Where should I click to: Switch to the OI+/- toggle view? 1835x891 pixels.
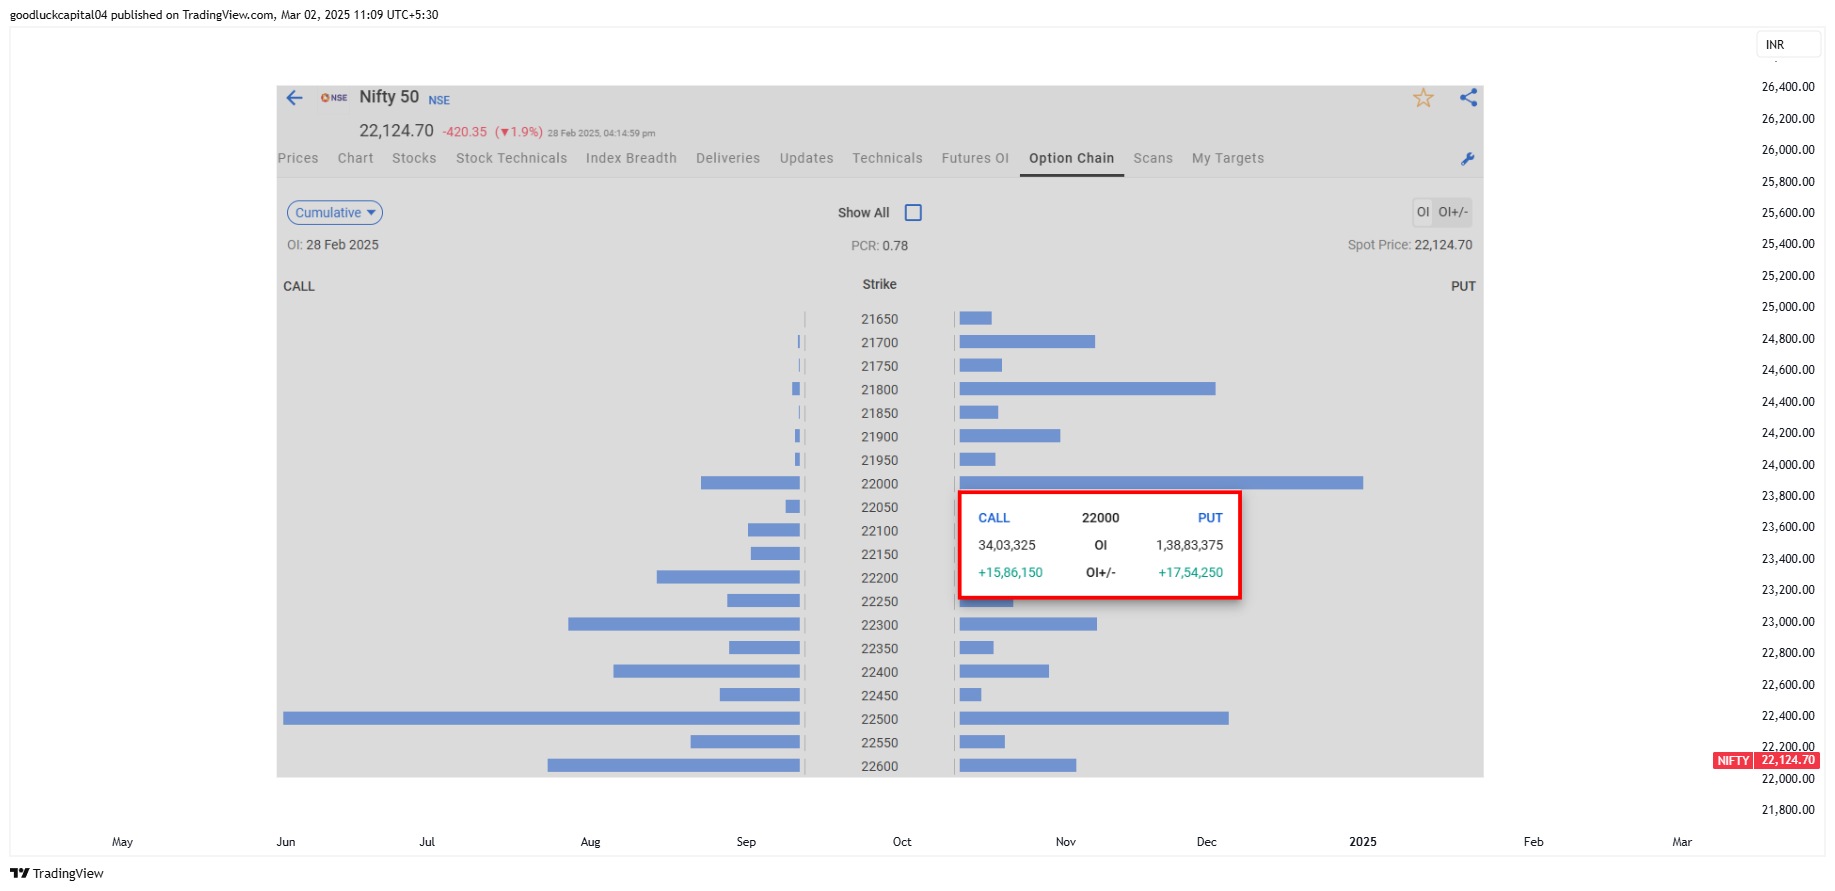click(1453, 212)
